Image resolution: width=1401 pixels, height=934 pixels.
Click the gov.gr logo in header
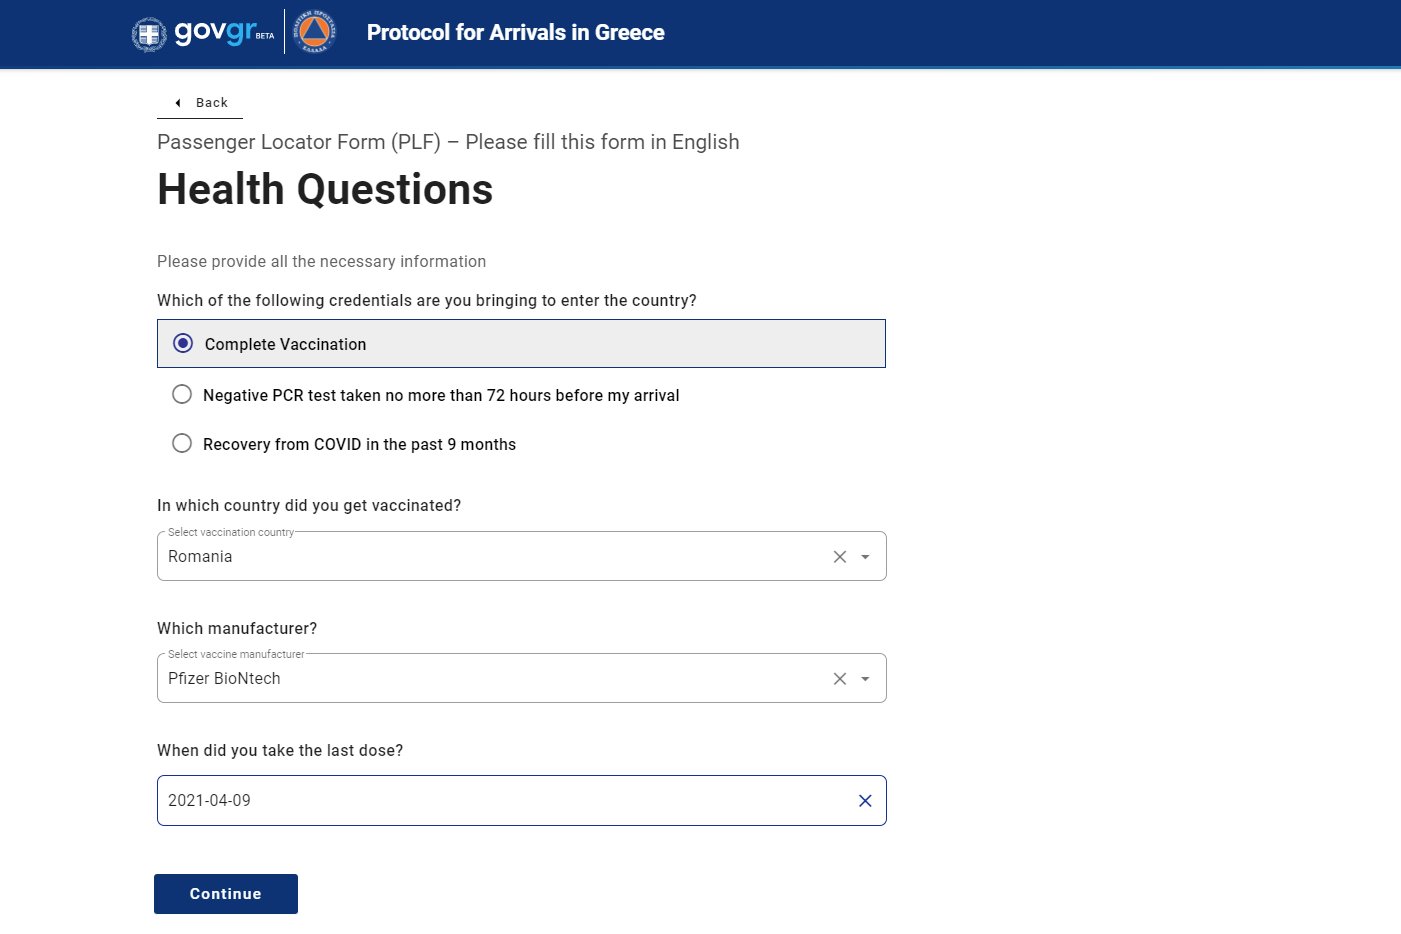click(x=214, y=32)
